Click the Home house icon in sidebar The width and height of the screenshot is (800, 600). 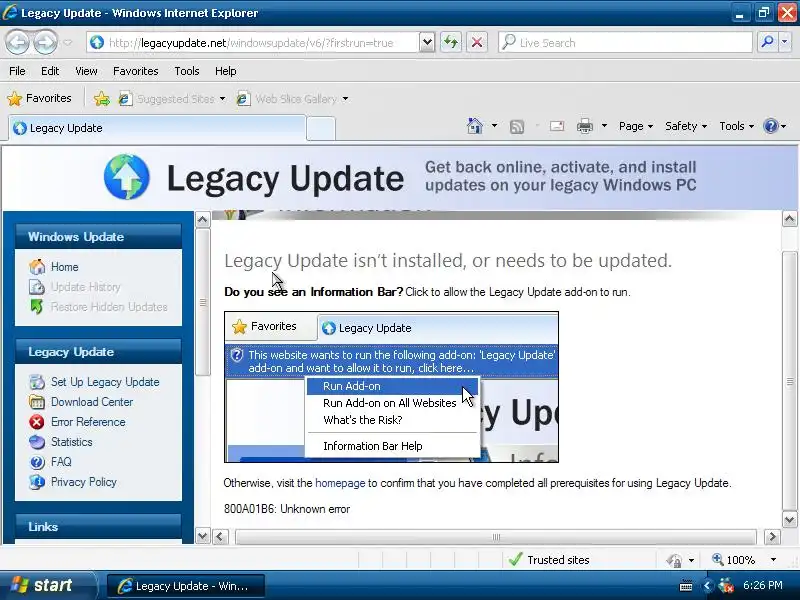[37, 266]
